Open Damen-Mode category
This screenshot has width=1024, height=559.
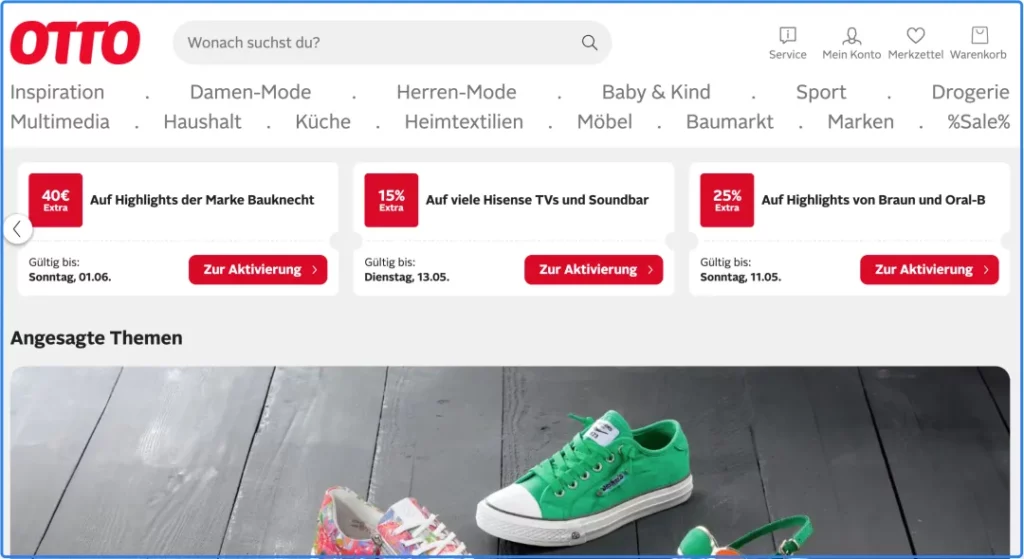[x=250, y=92]
